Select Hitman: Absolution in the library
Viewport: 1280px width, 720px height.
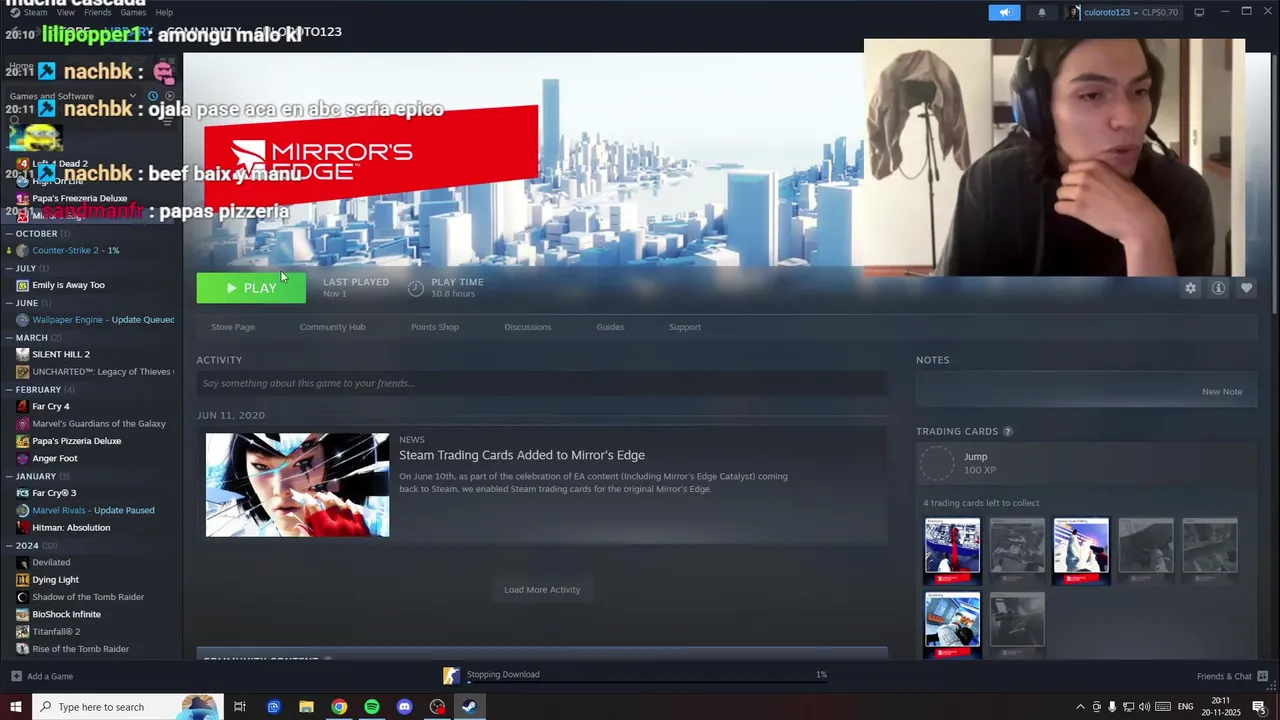[x=71, y=527]
